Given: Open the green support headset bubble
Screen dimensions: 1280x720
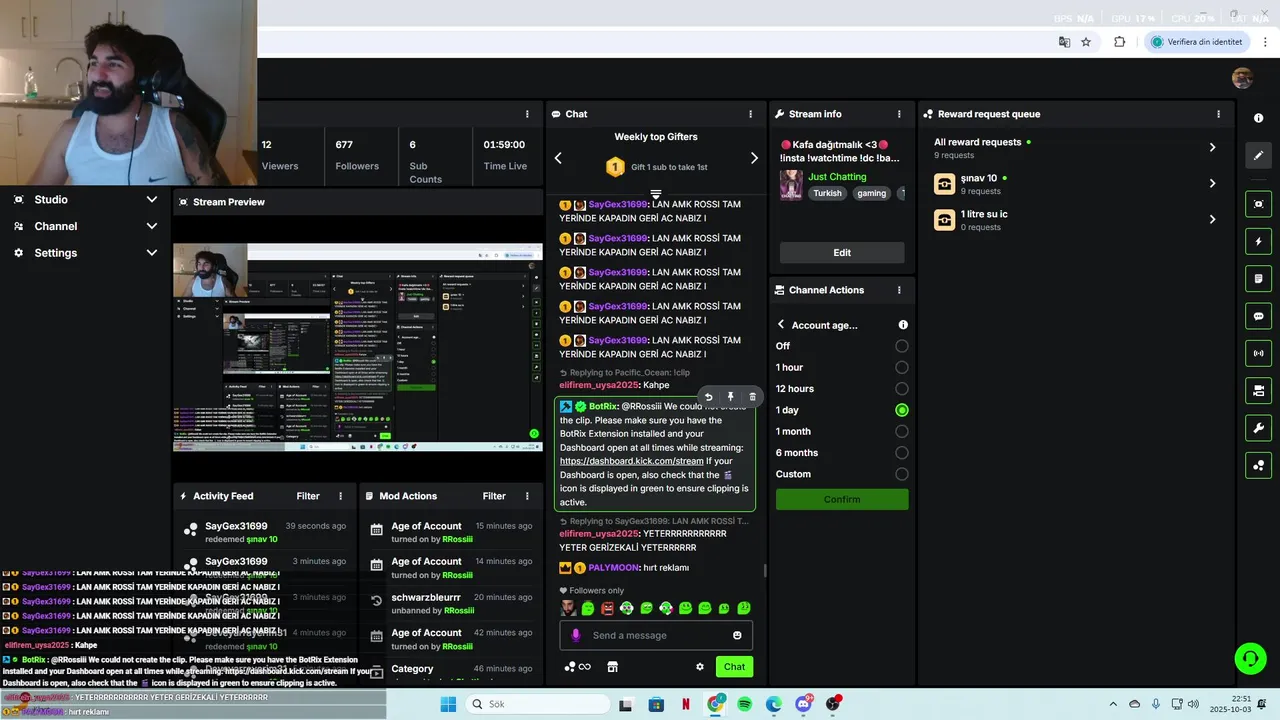Looking at the screenshot, I should [1250, 658].
